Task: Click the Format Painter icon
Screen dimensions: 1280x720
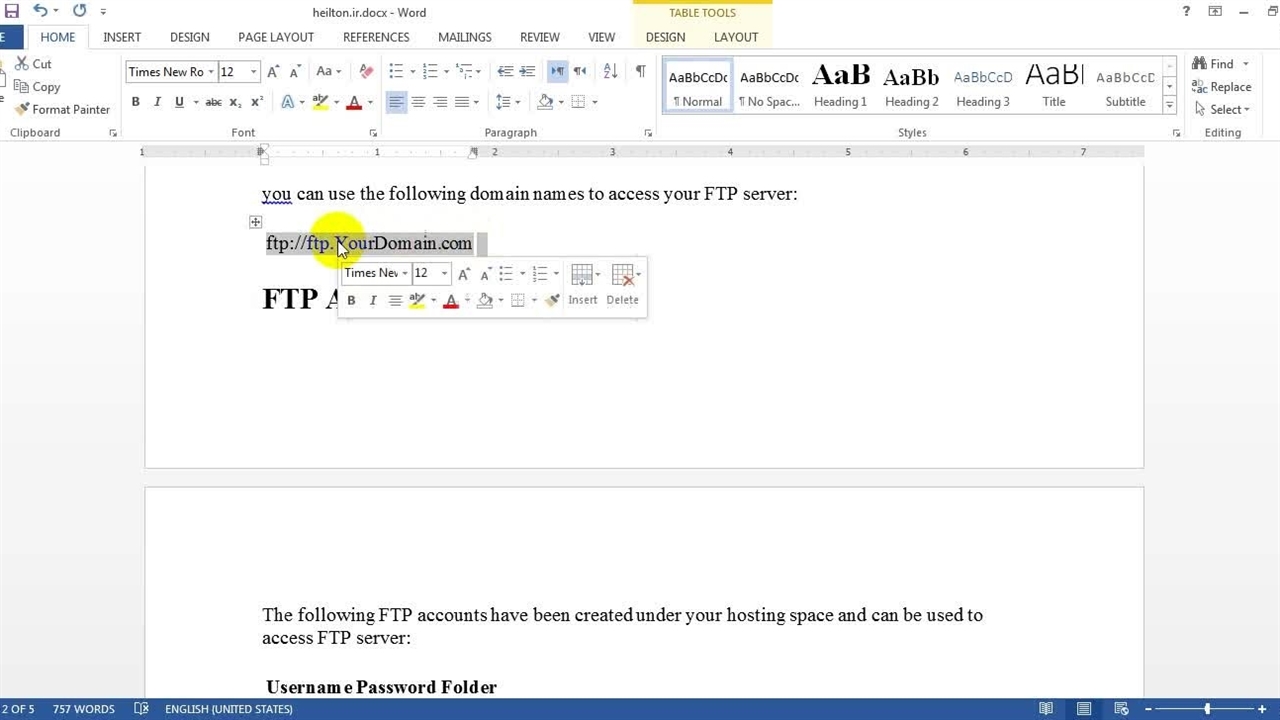Action: [62, 109]
